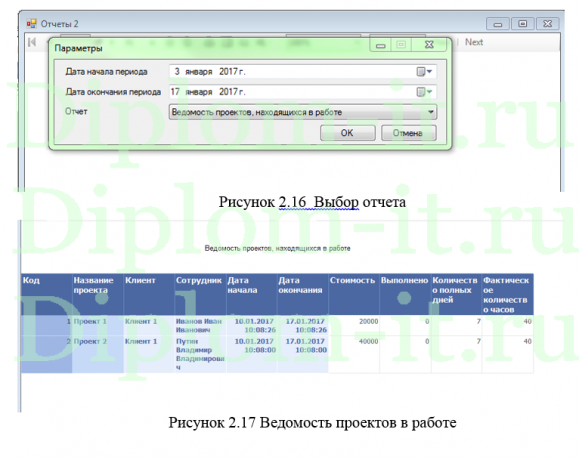The image size is (579, 460).
Task: Click the Отчеты 2 window icon
Action: click(x=31, y=24)
